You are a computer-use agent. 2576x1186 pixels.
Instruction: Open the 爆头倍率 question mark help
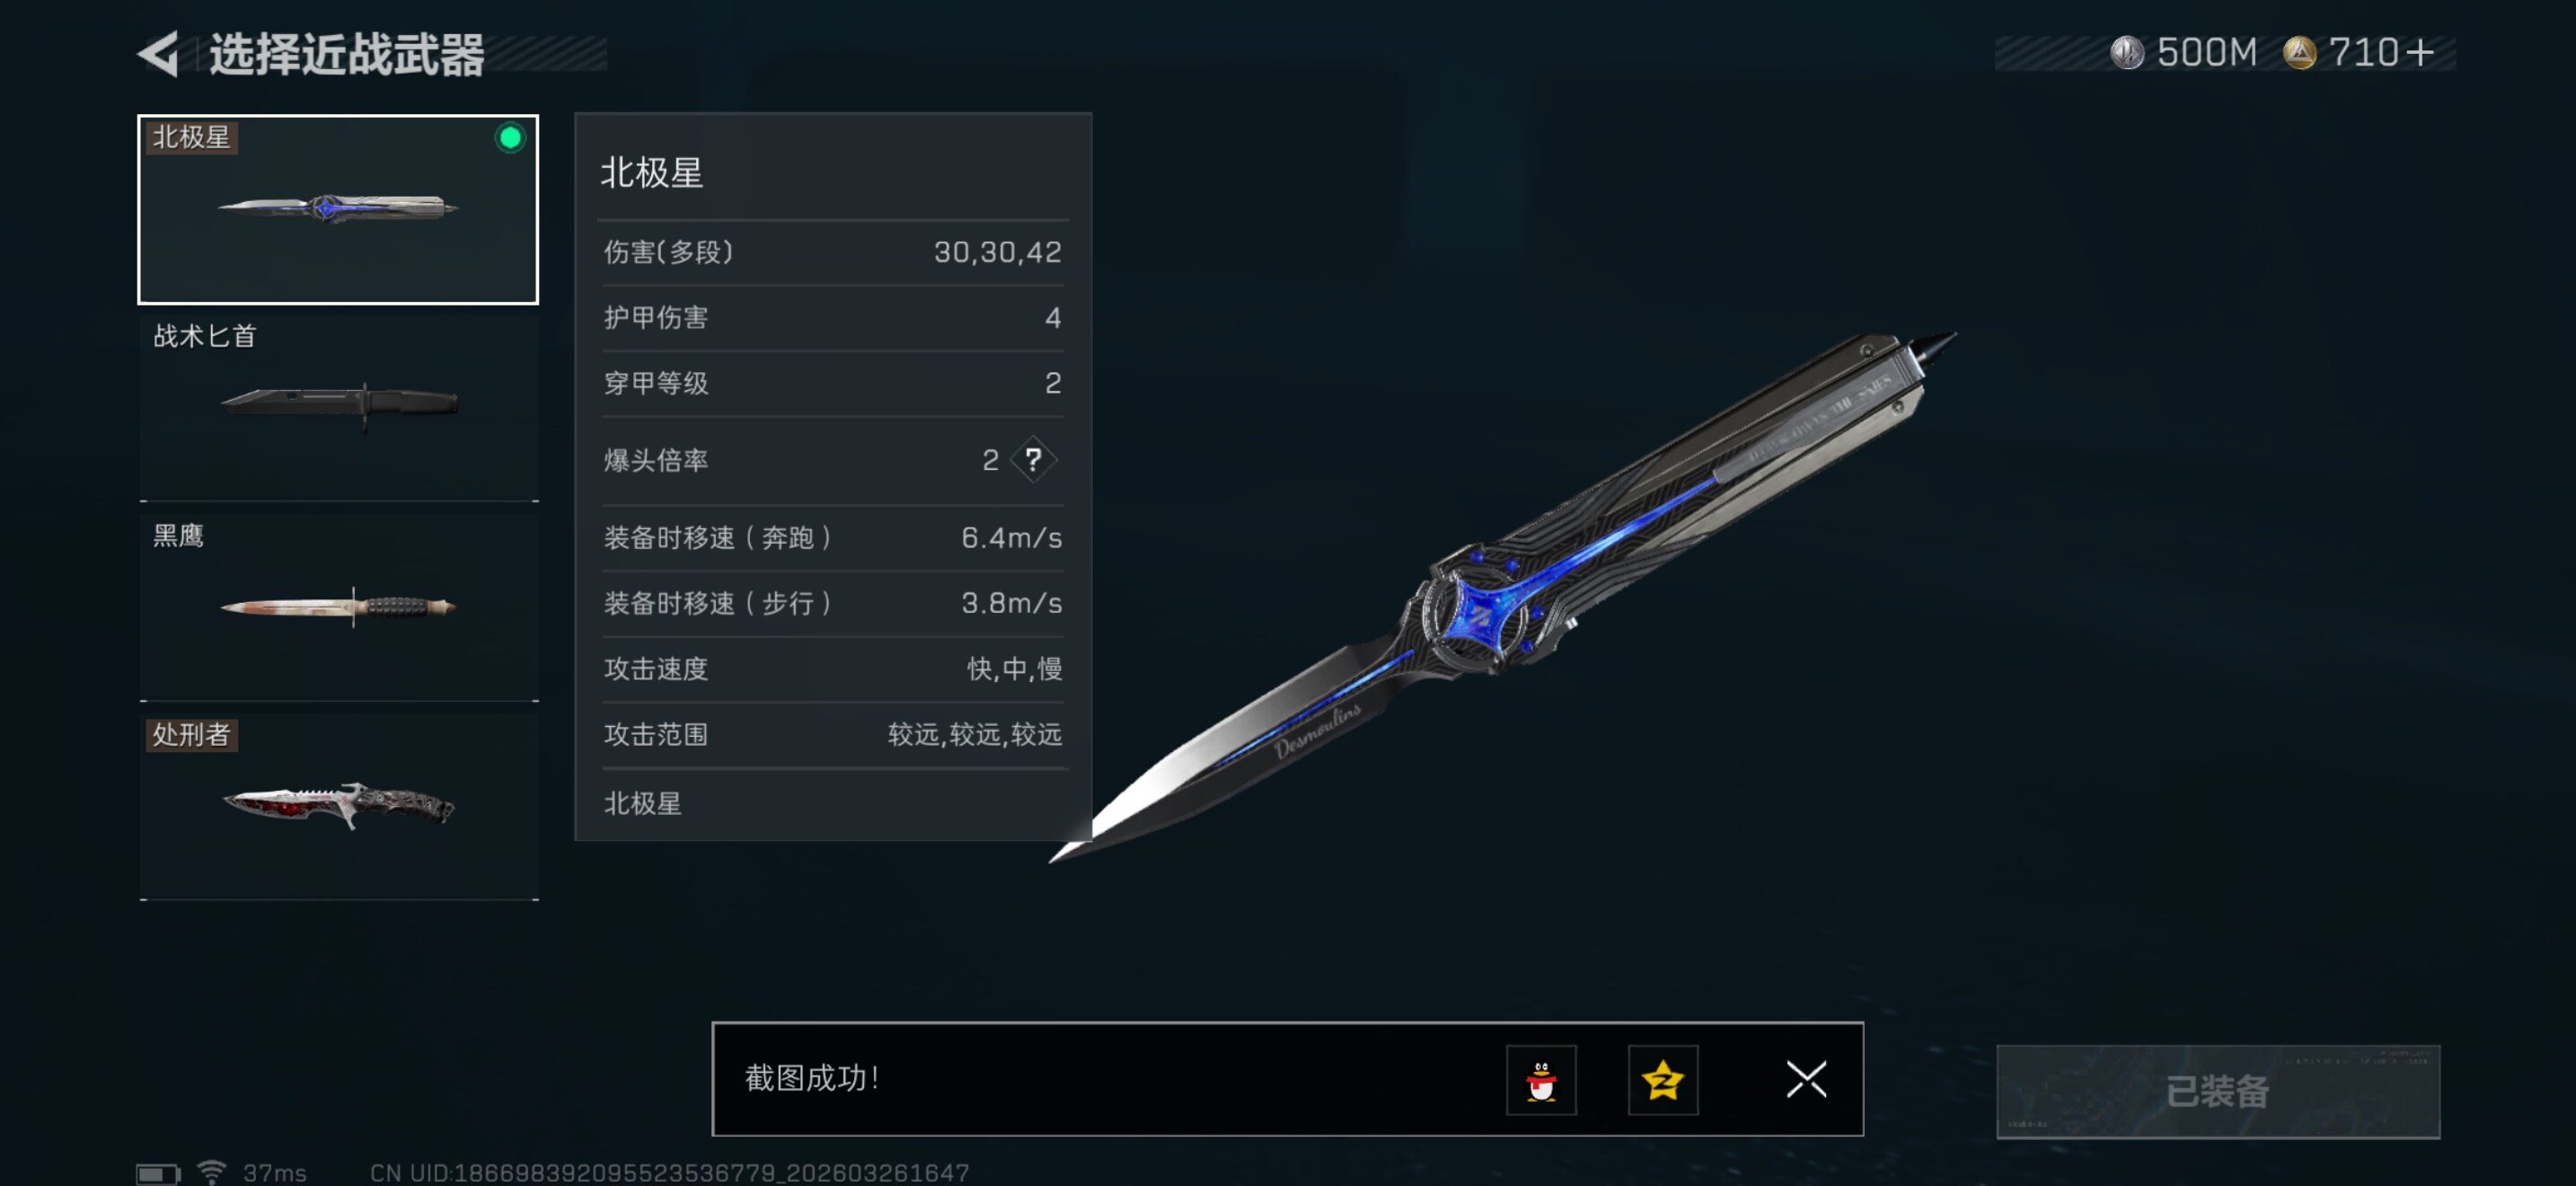click(x=1033, y=459)
